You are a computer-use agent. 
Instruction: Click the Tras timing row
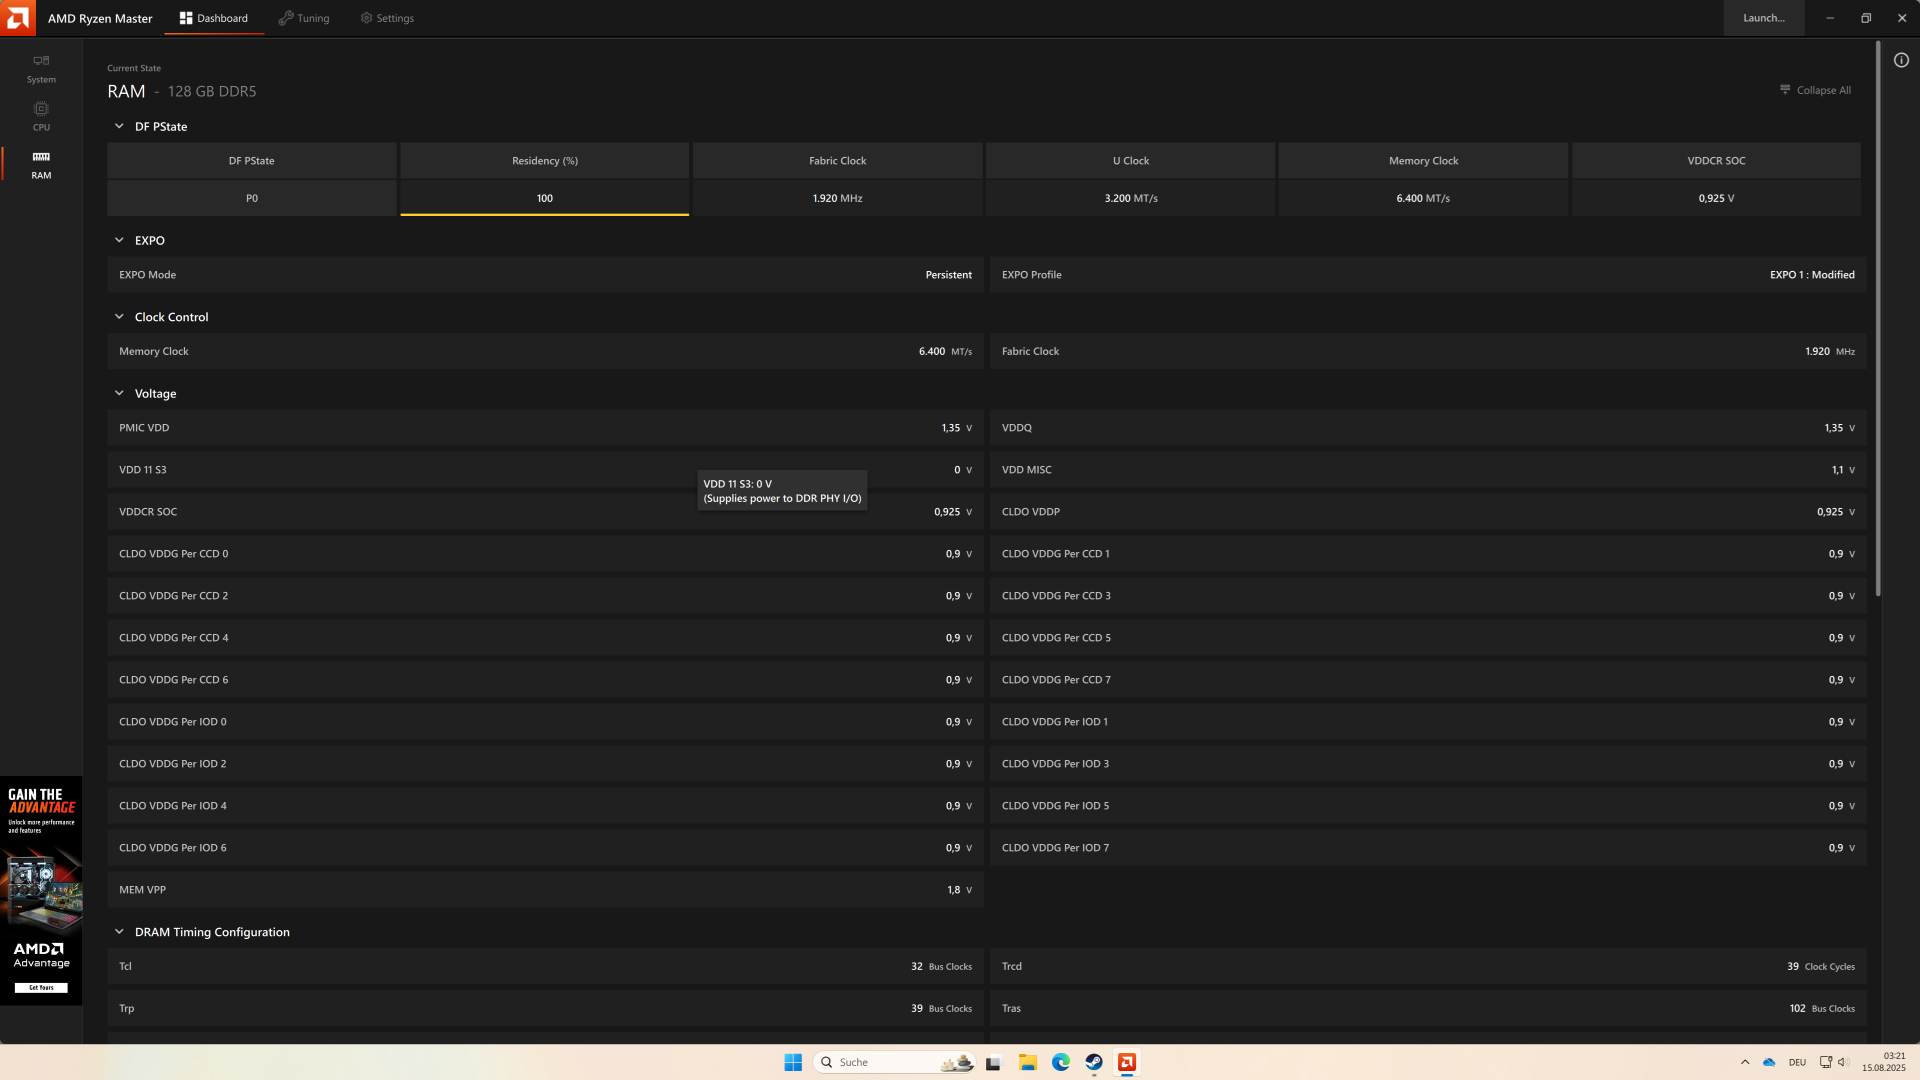[x=1428, y=1008]
